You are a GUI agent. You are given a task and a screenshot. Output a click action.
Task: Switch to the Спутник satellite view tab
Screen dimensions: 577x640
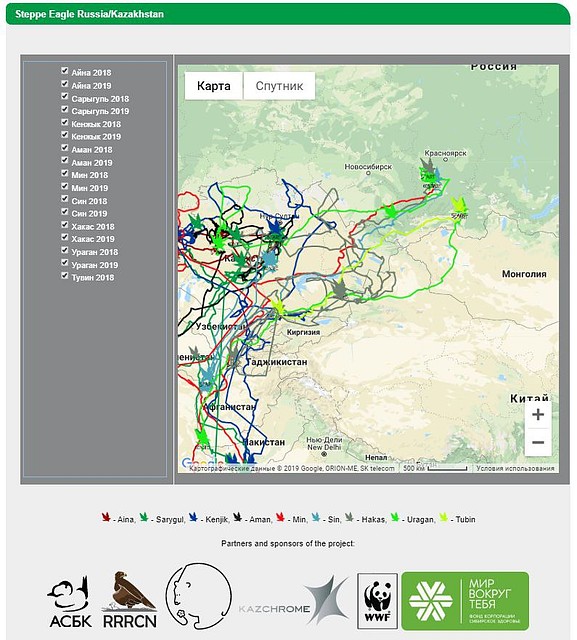pyautogui.click(x=279, y=86)
